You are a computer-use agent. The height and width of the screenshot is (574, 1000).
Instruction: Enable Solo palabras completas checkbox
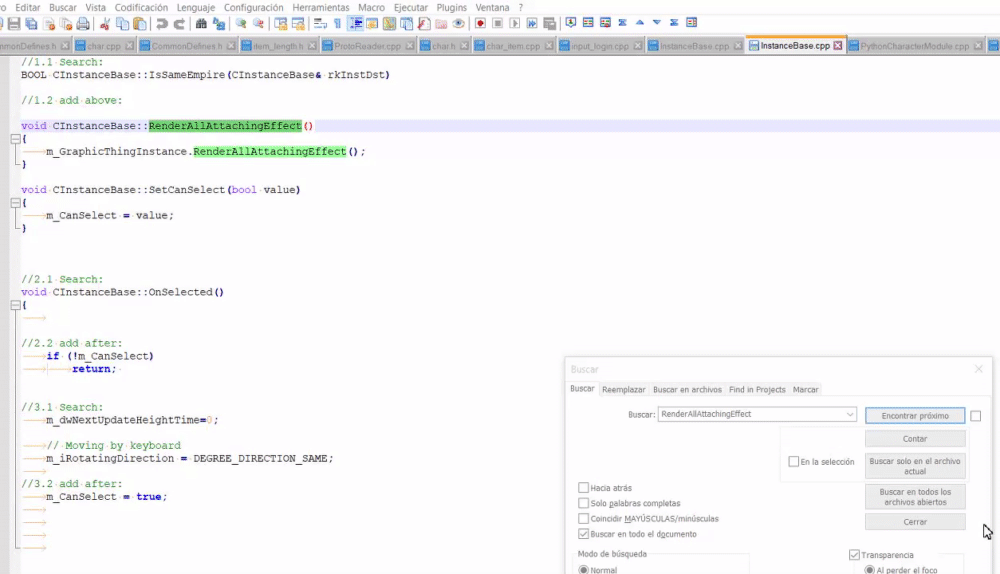click(583, 503)
